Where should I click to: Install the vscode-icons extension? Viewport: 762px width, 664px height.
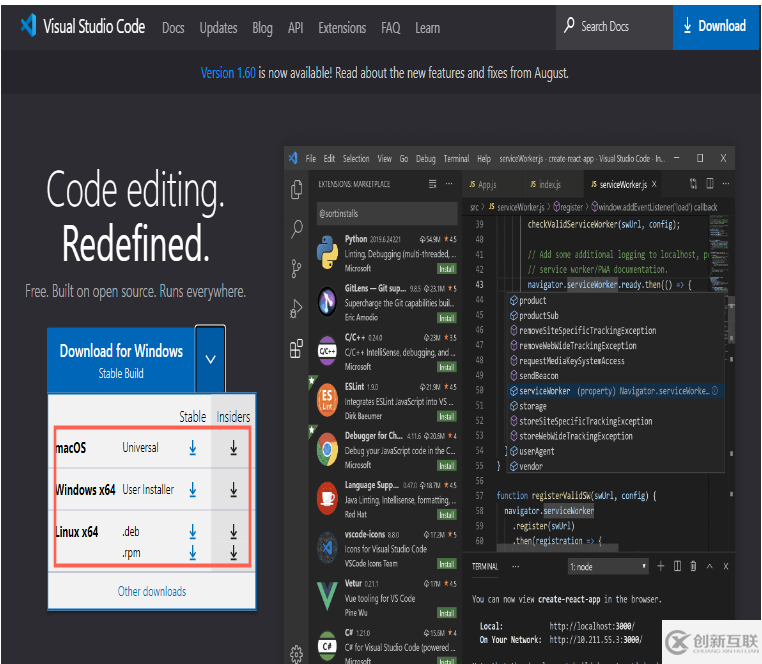[447, 564]
